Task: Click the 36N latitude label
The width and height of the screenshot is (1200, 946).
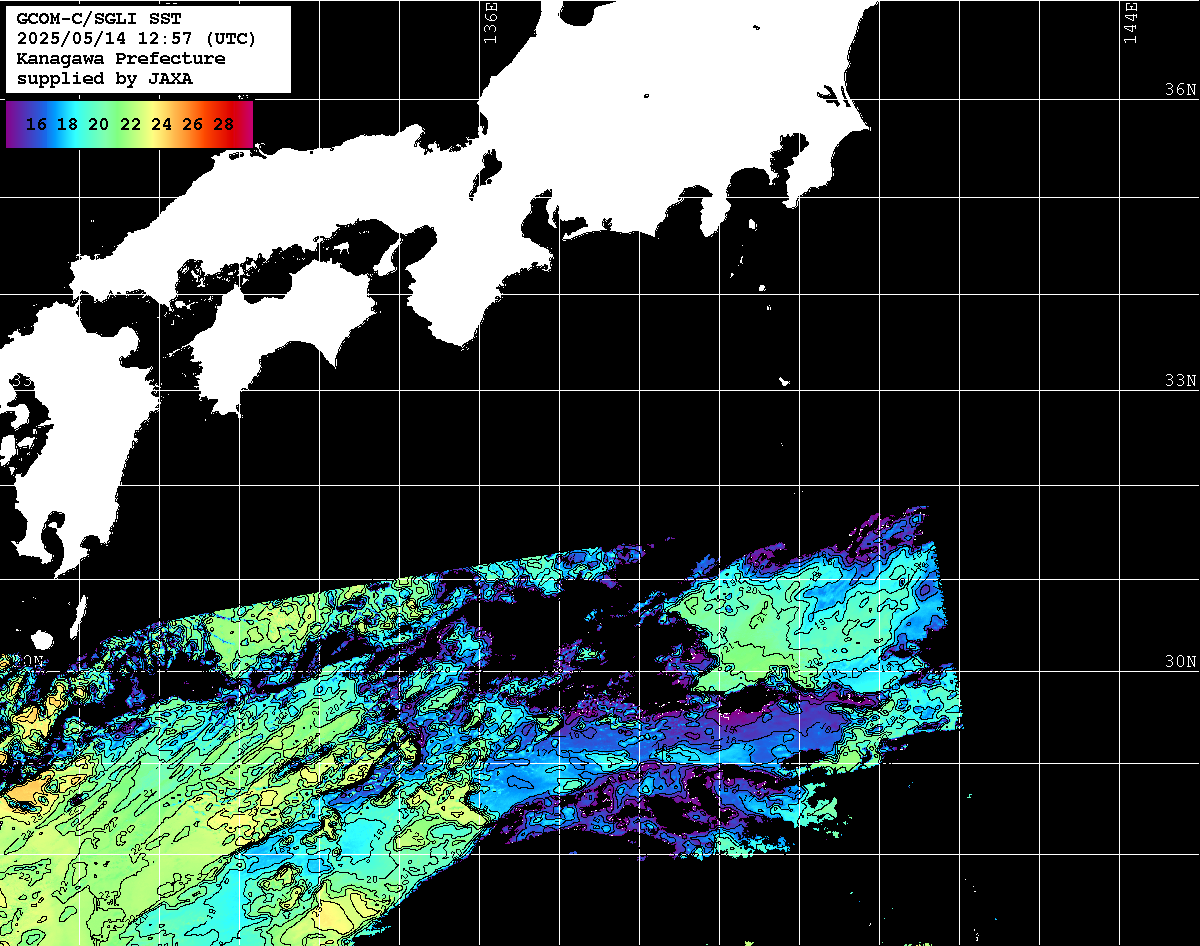Action: pos(1180,89)
